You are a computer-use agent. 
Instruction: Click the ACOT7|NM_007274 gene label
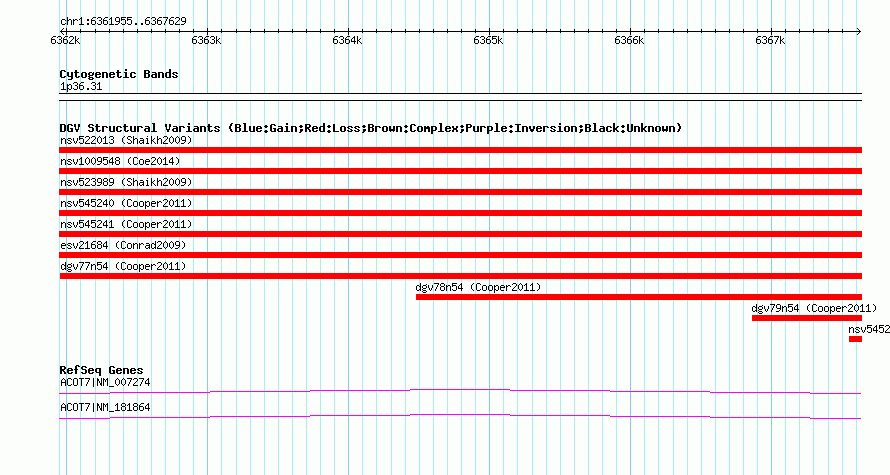coord(105,382)
